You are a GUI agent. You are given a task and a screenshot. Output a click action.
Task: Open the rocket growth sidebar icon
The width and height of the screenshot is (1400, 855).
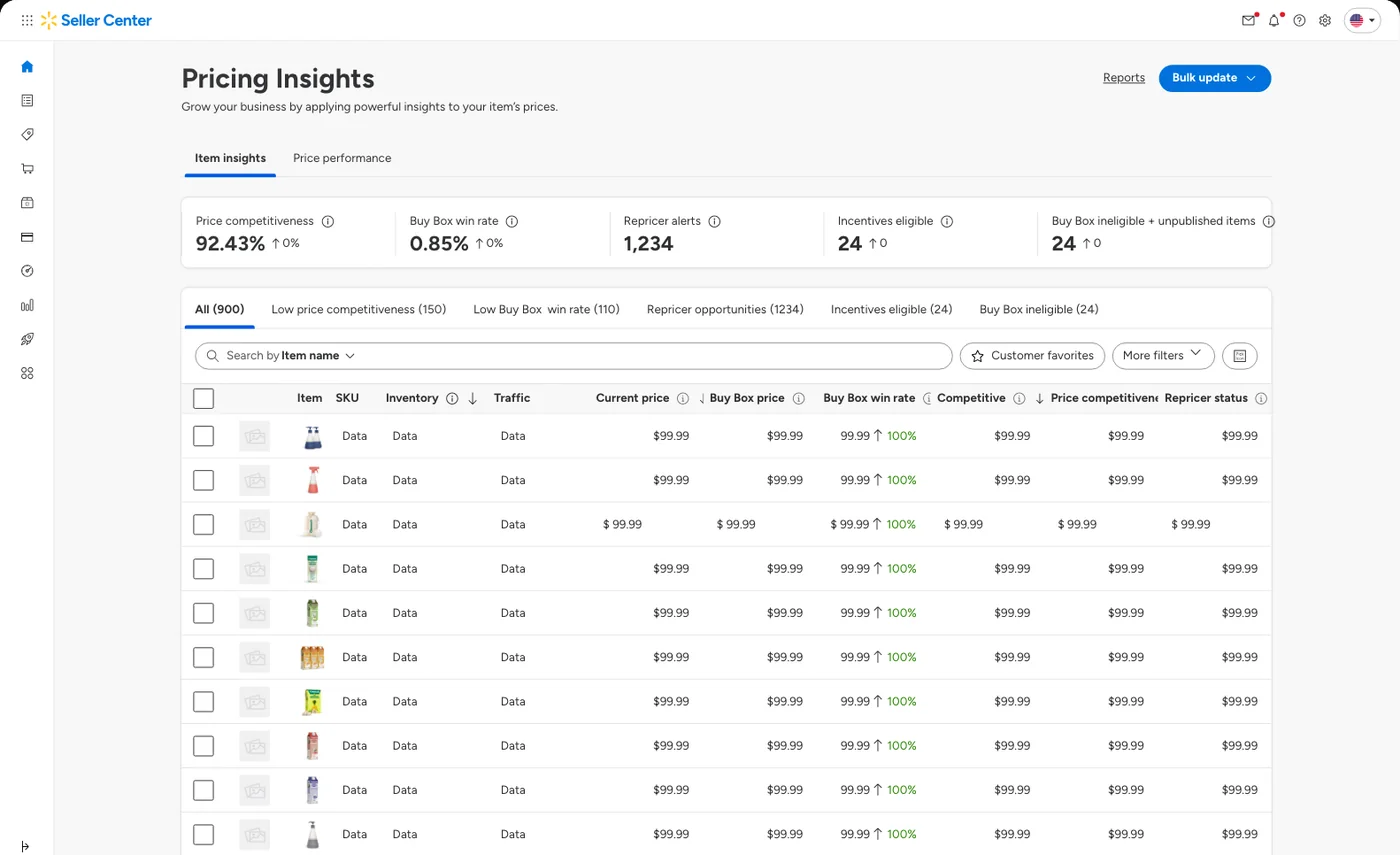27,339
